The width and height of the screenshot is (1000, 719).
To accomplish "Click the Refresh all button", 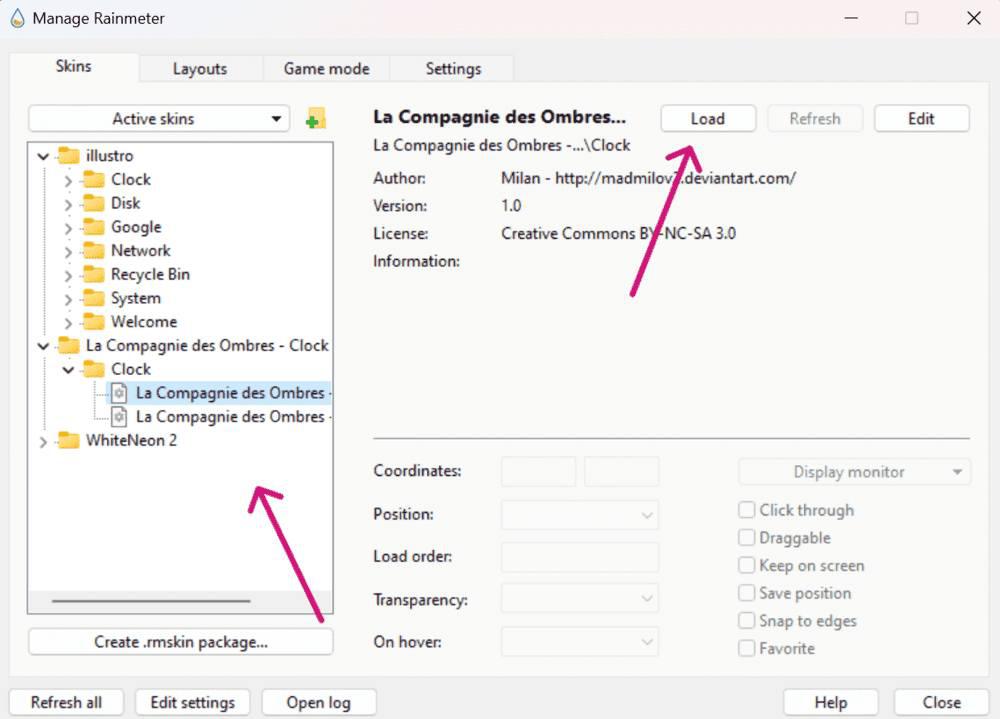I will click(x=66, y=702).
